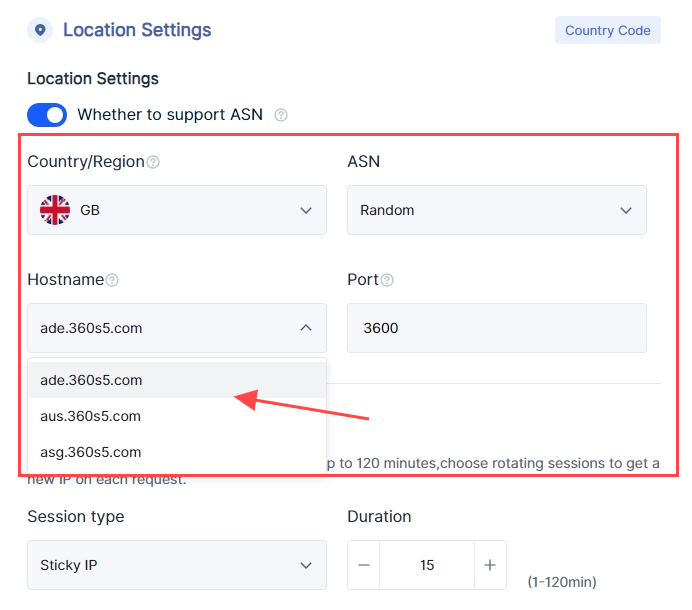Choose asg.360s5.com hostname option
Viewport: 692px width, 610px height.
coord(90,452)
